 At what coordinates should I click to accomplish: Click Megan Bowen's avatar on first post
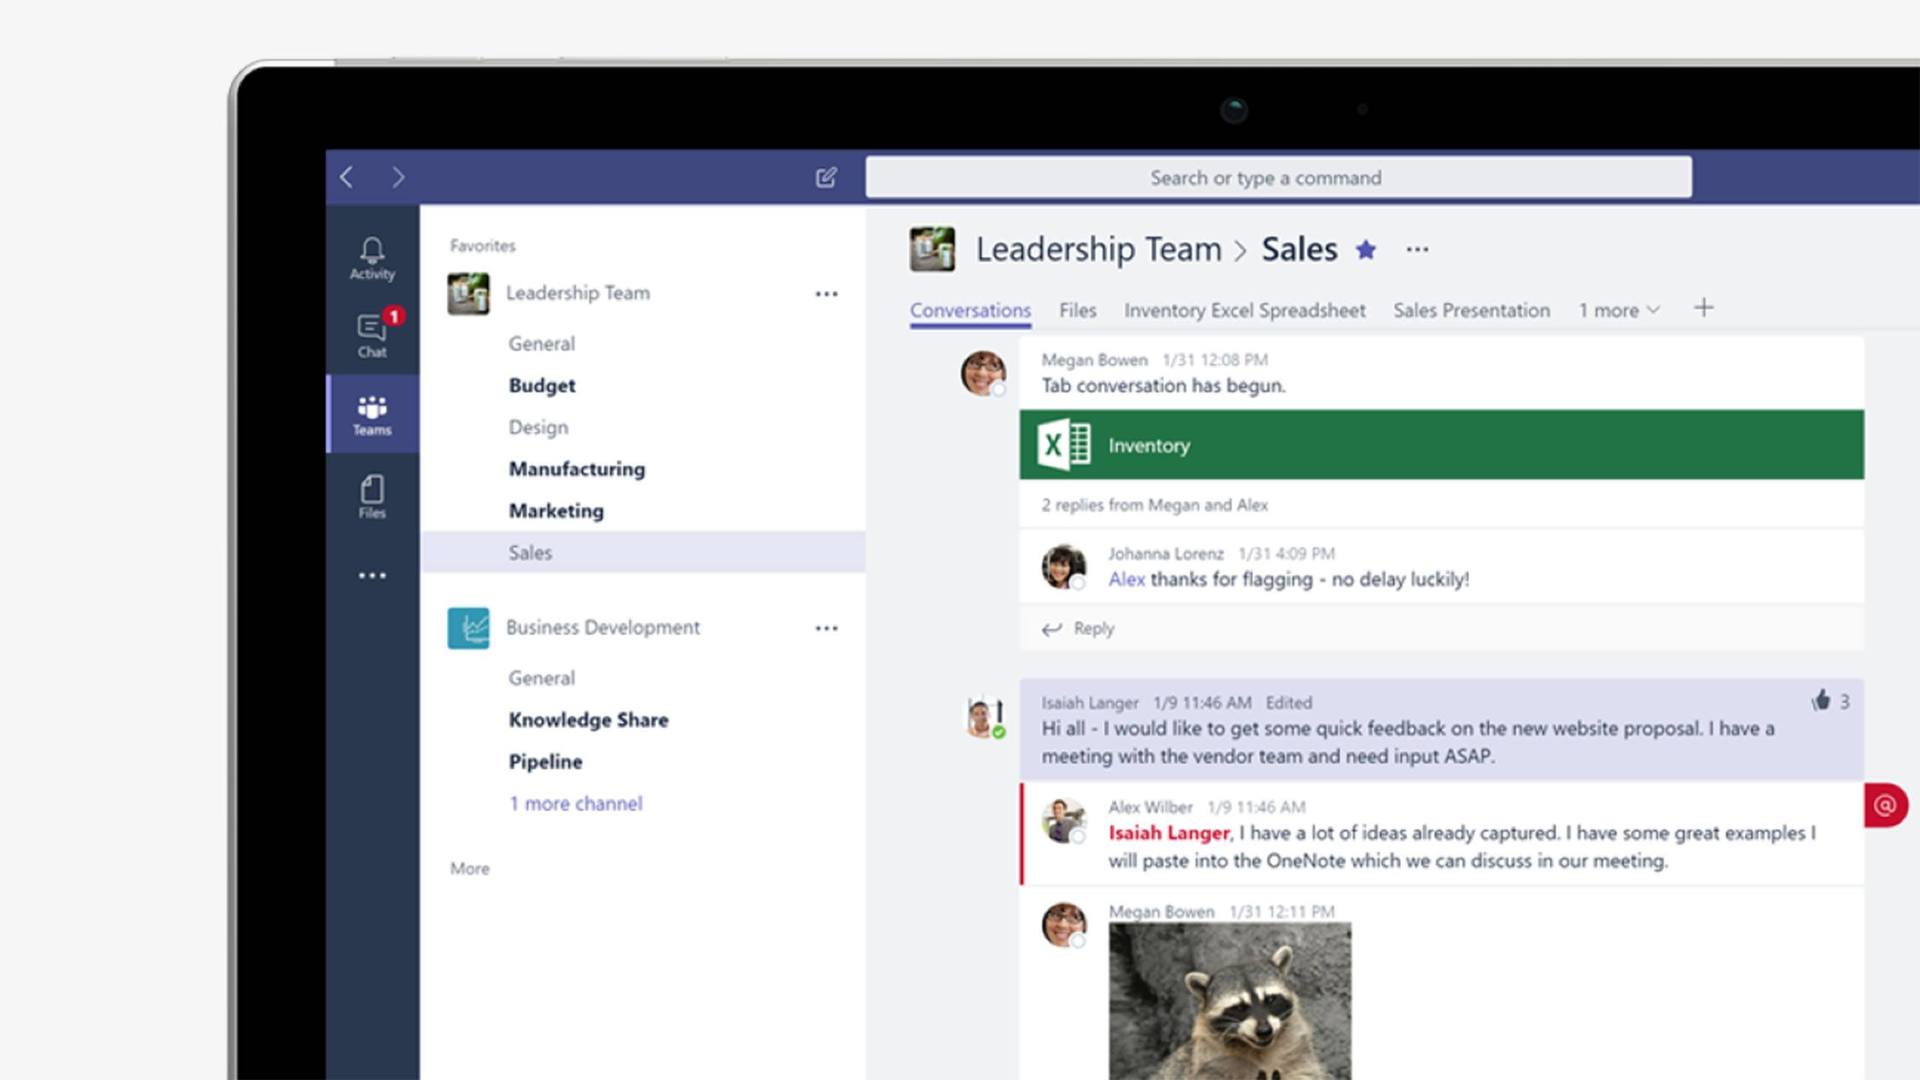tap(983, 373)
